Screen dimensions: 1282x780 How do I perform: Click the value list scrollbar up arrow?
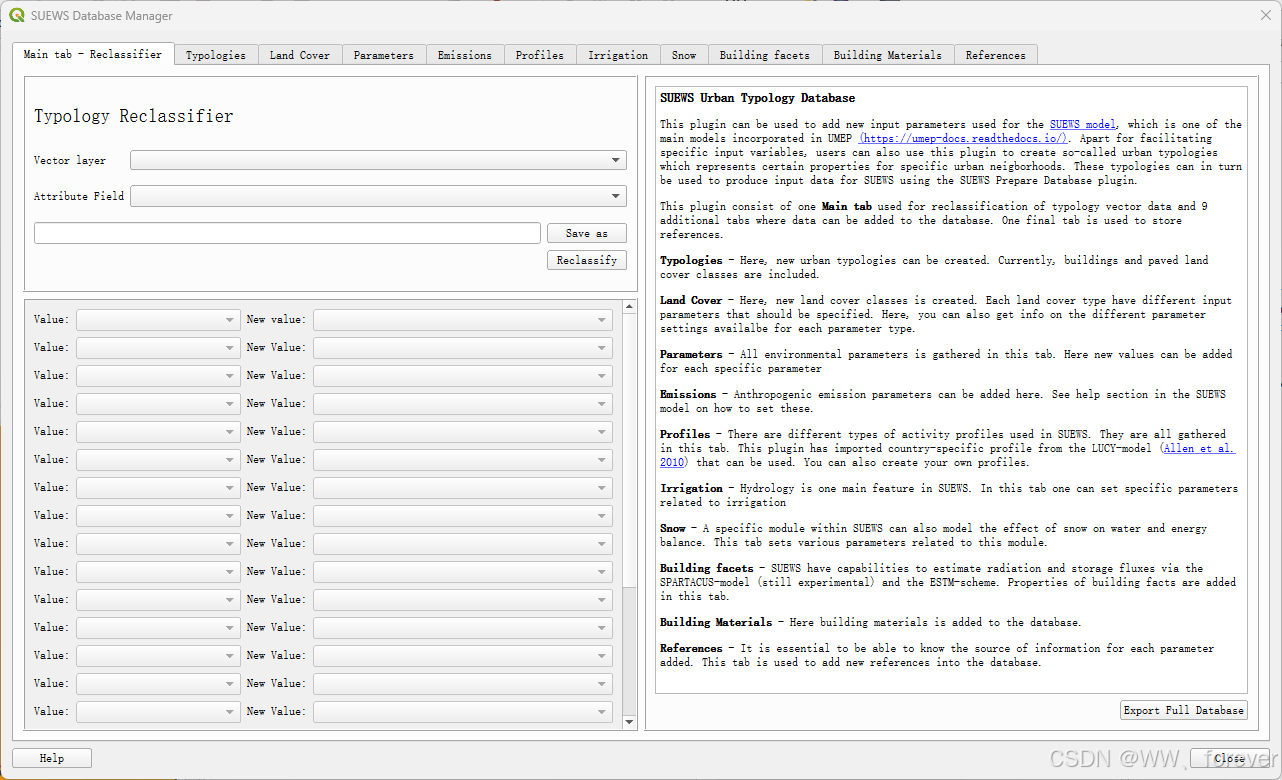pyautogui.click(x=629, y=307)
